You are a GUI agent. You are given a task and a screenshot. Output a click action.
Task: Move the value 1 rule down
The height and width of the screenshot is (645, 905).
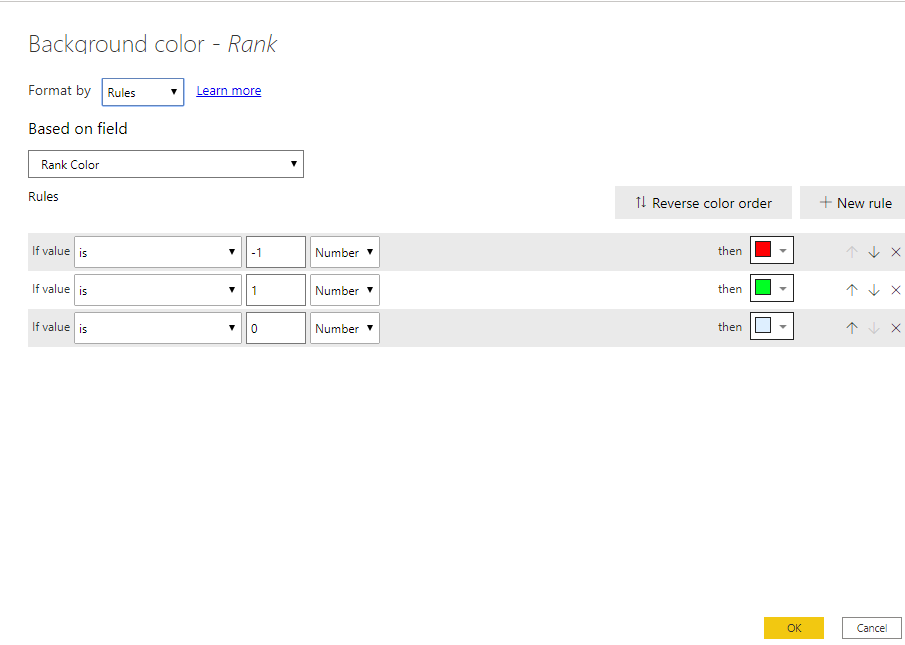[x=874, y=290]
